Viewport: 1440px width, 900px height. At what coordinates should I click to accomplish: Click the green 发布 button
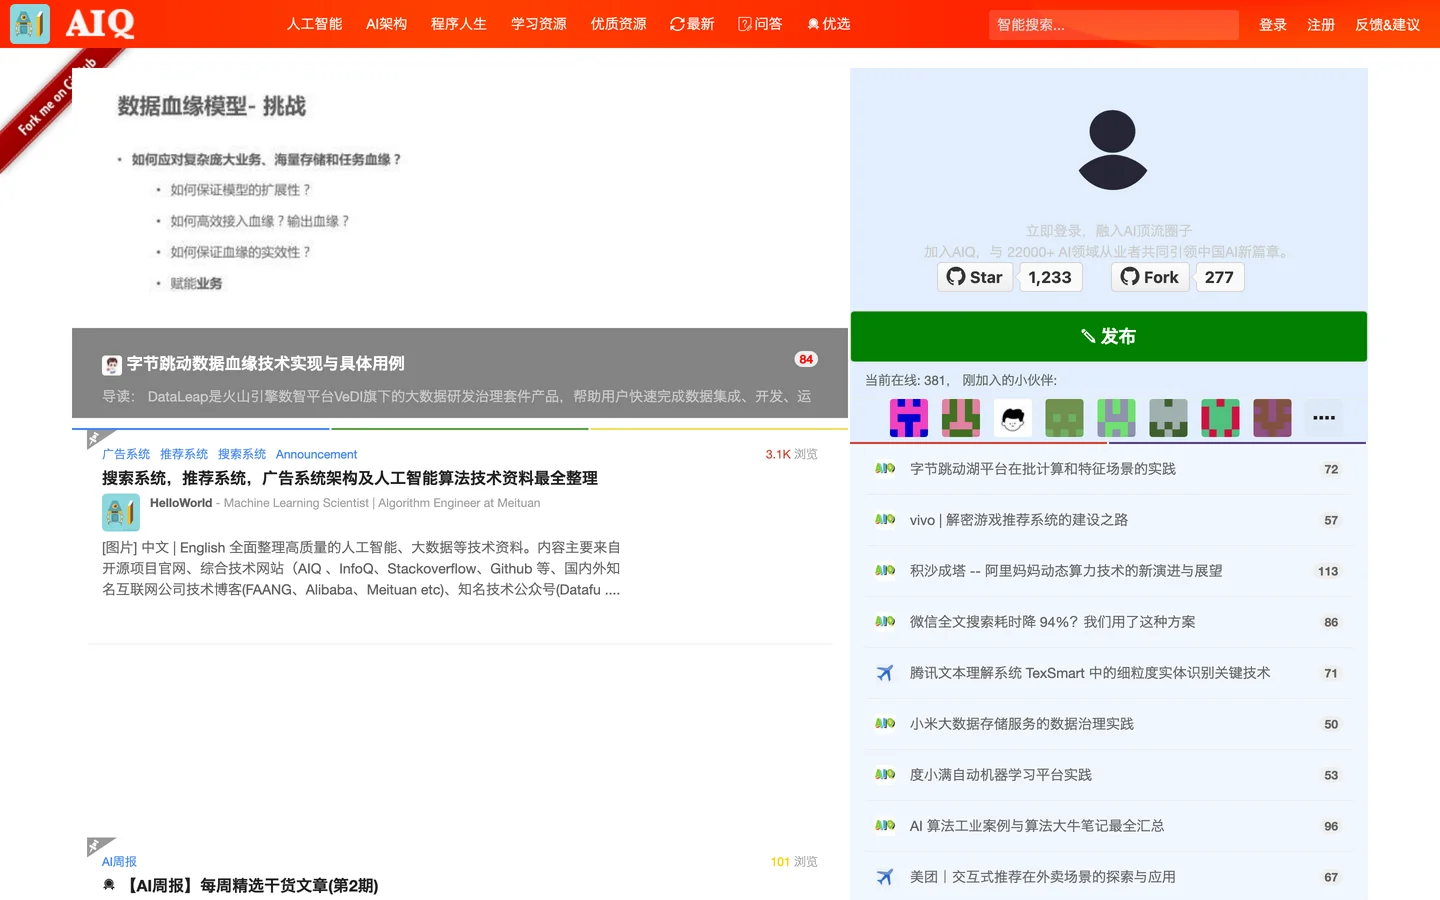(1109, 336)
